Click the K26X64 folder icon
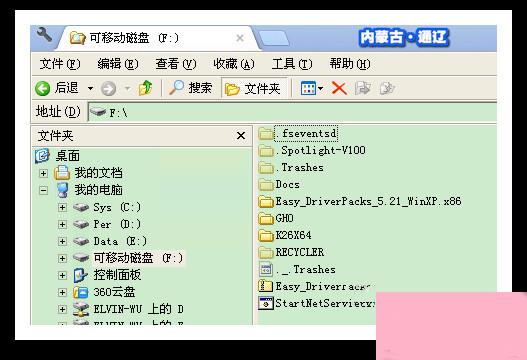This screenshot has height=360, width=527. (x=266, y=236)
